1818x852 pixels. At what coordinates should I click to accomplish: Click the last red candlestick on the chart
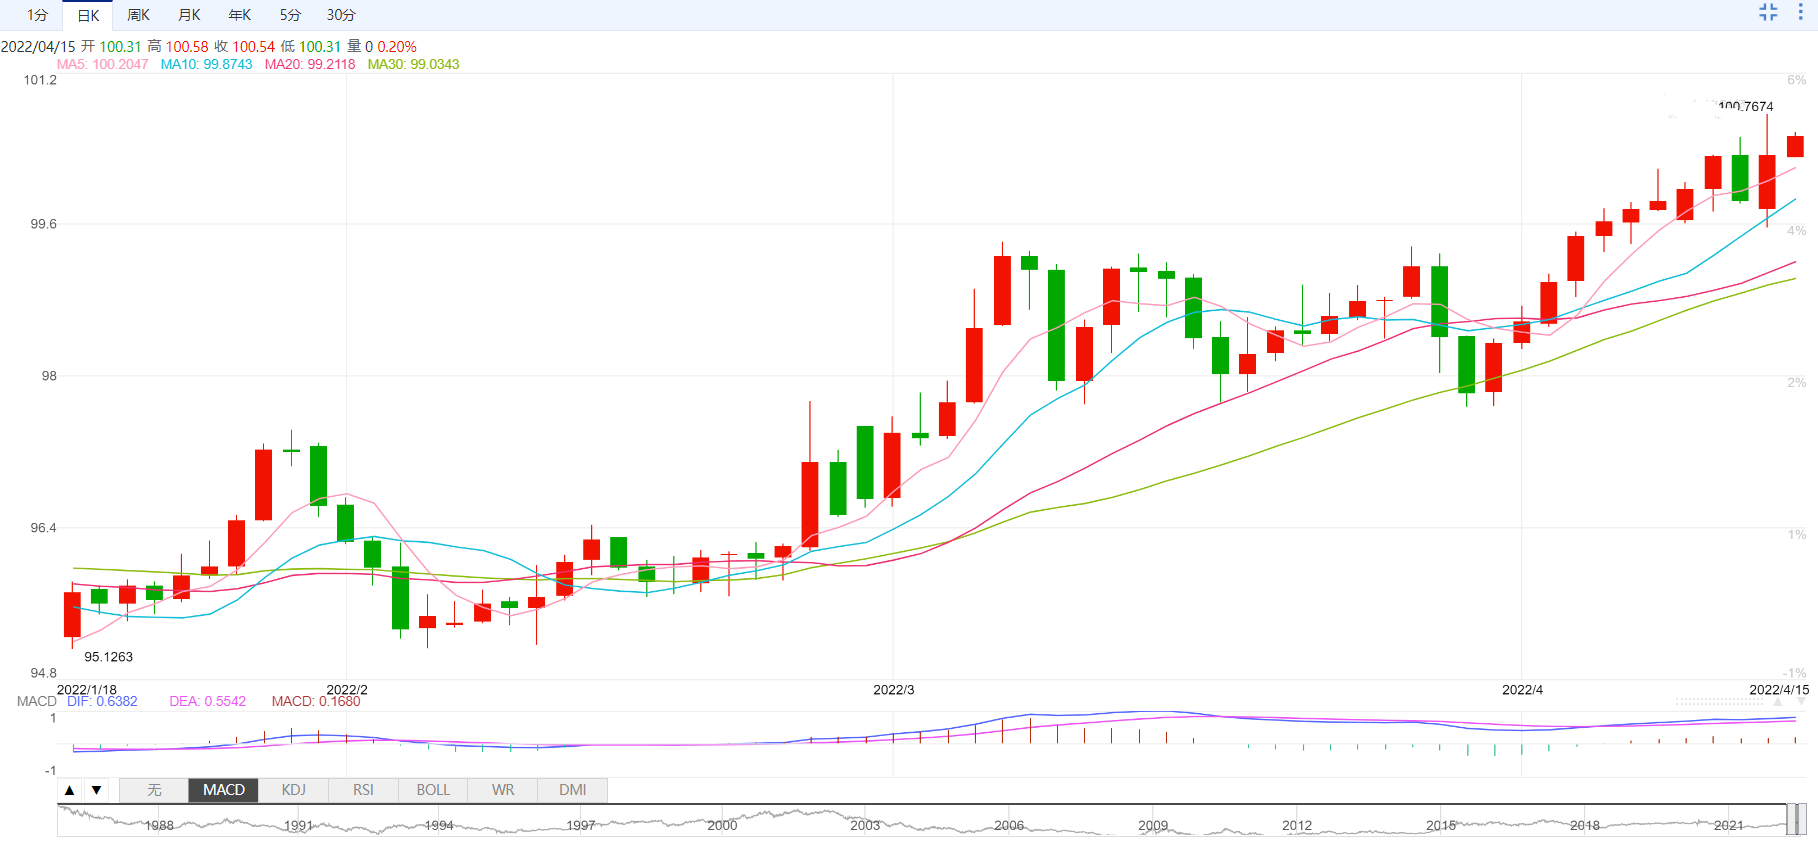(1795, 146)
